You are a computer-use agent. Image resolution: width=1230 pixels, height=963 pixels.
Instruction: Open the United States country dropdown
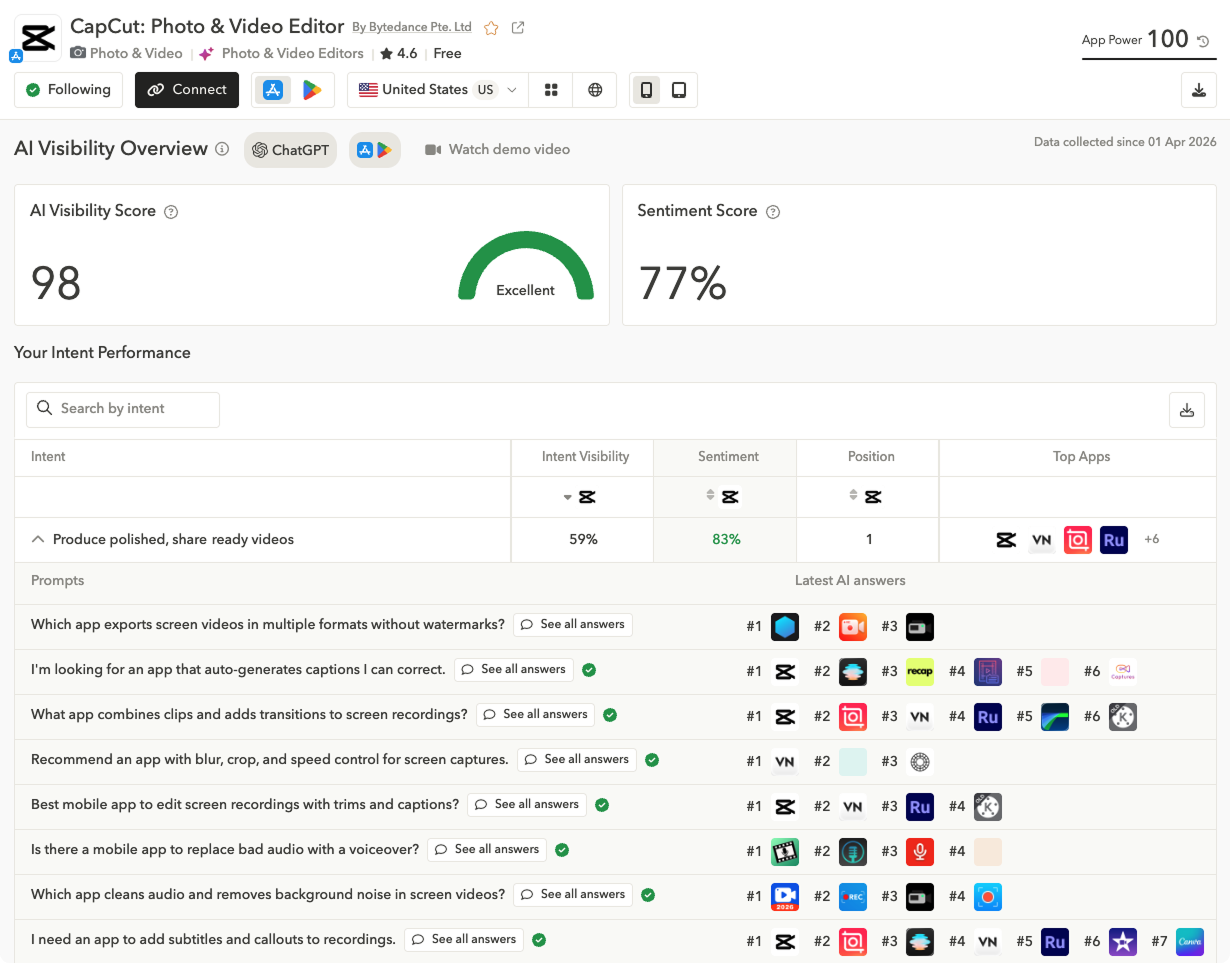[x=438, y=90]
